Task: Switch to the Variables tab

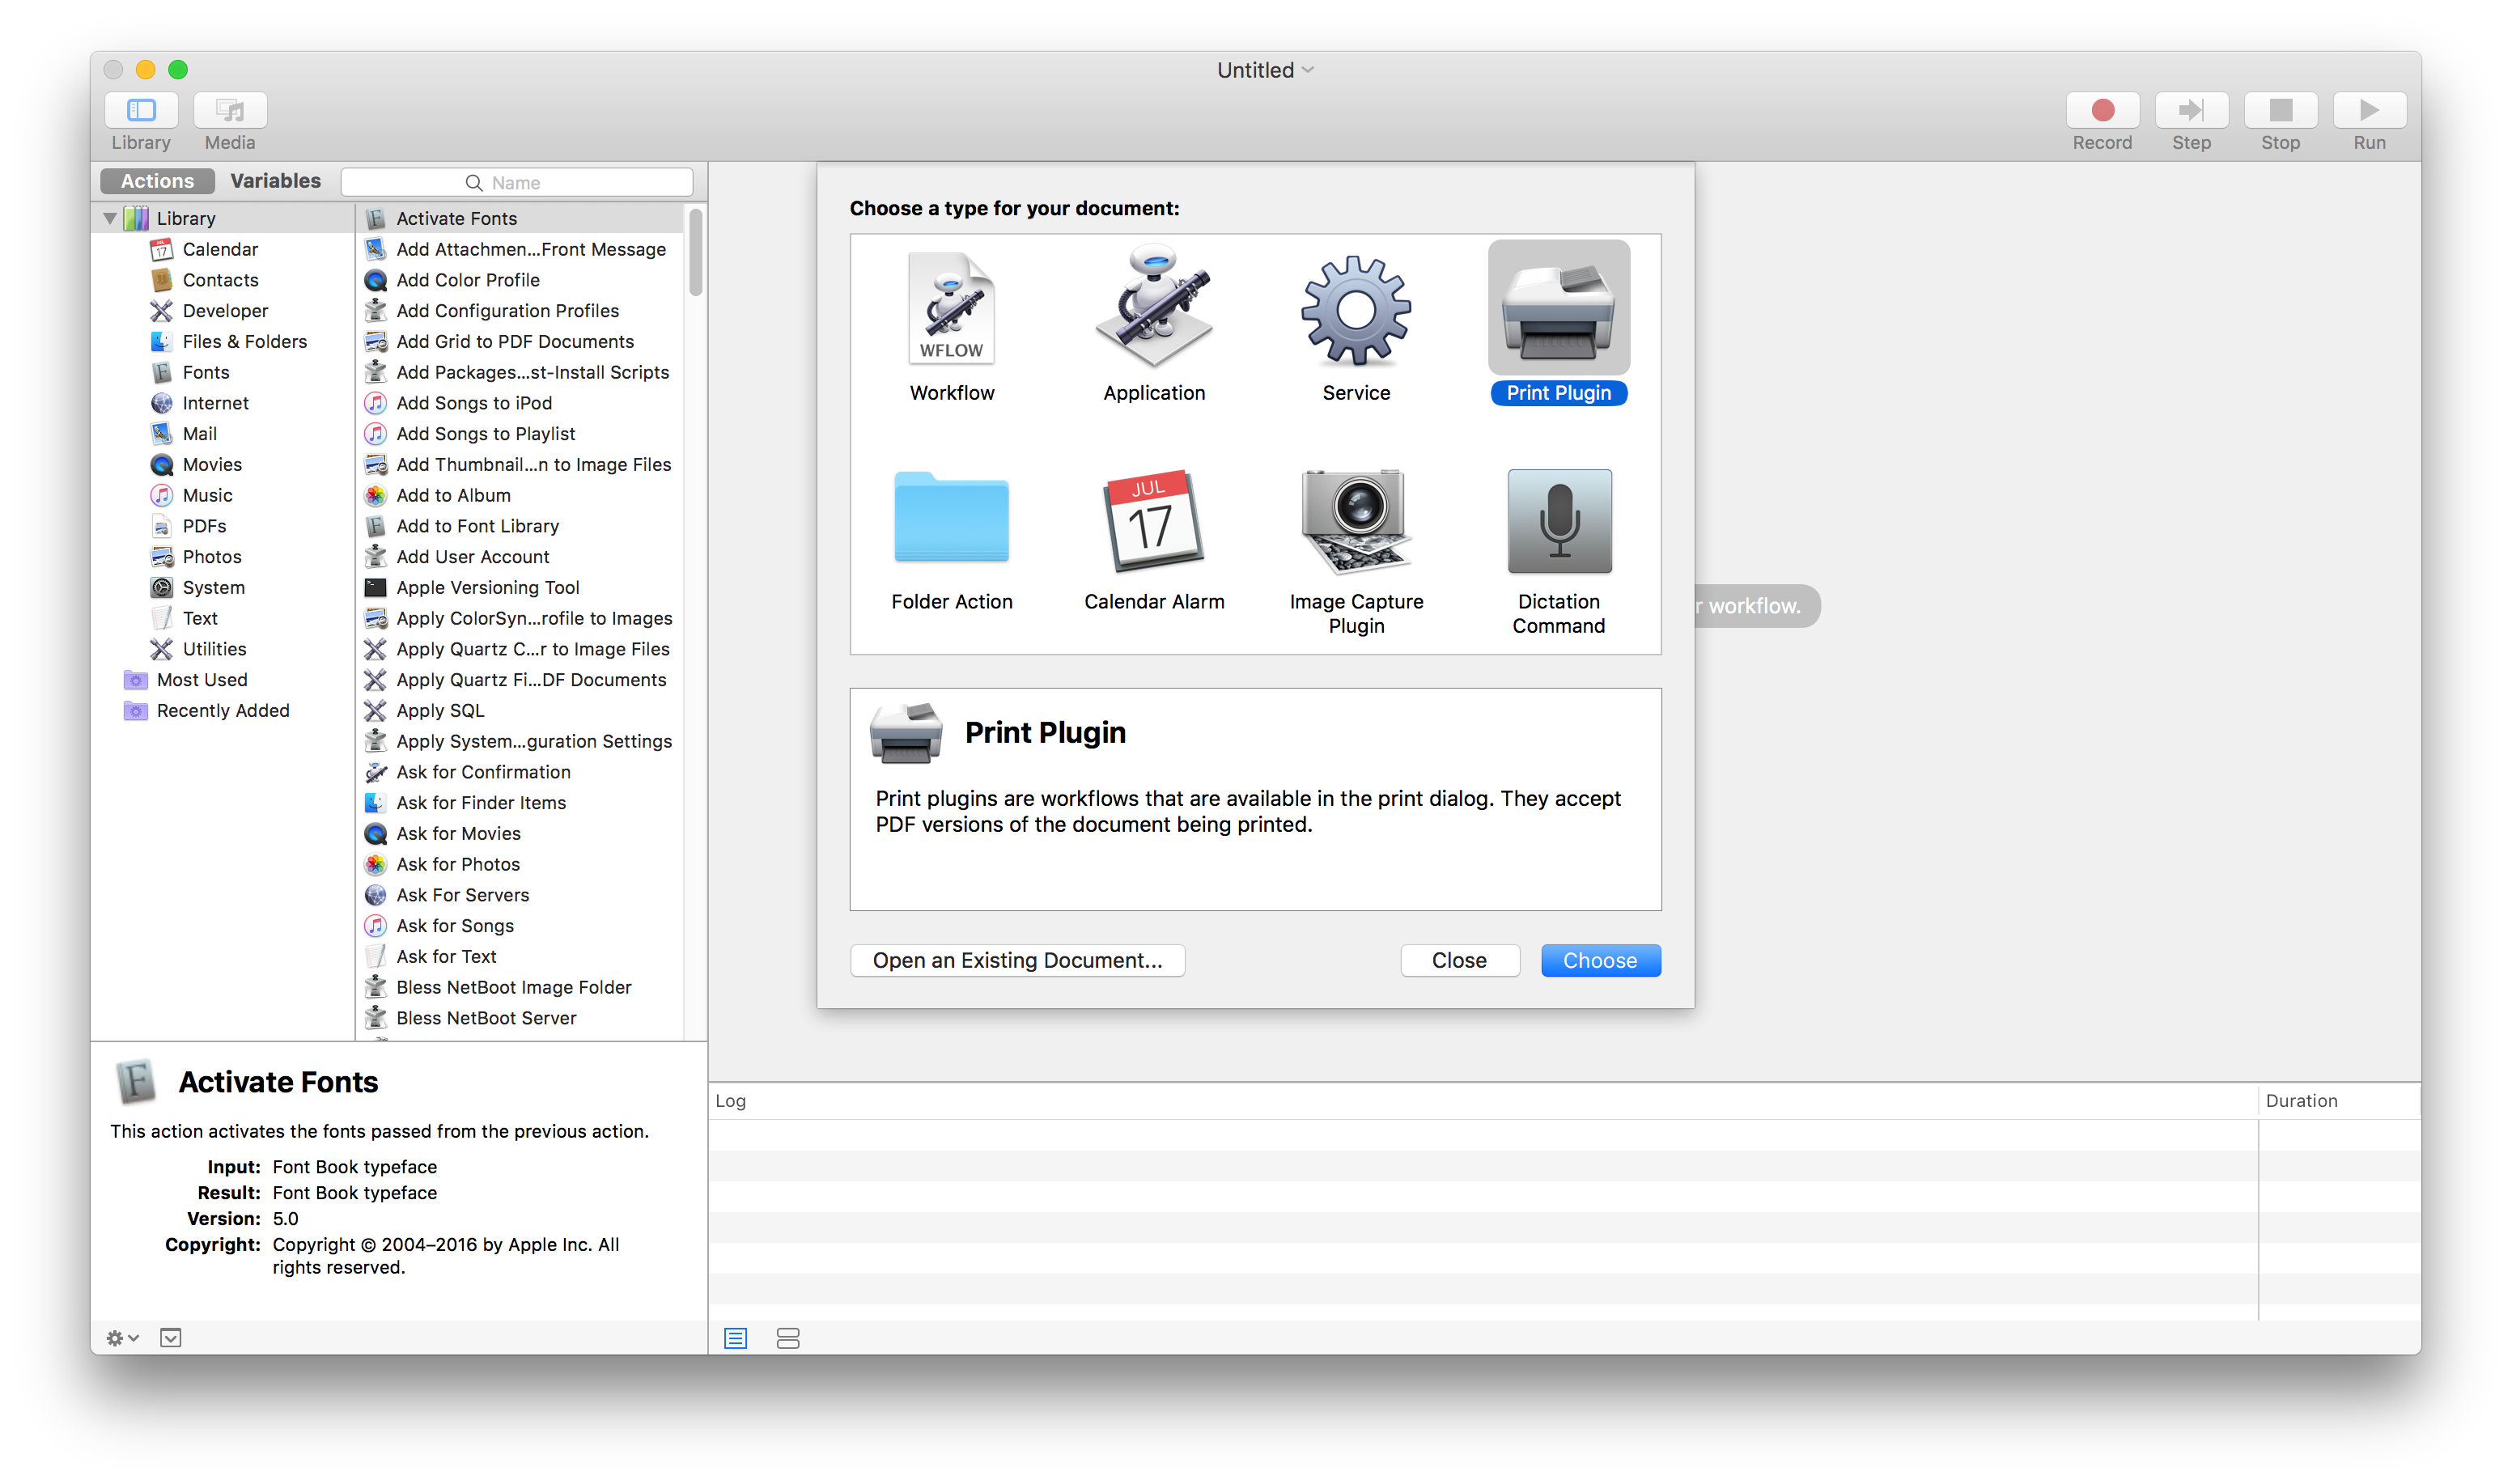Action: (275, 181)
